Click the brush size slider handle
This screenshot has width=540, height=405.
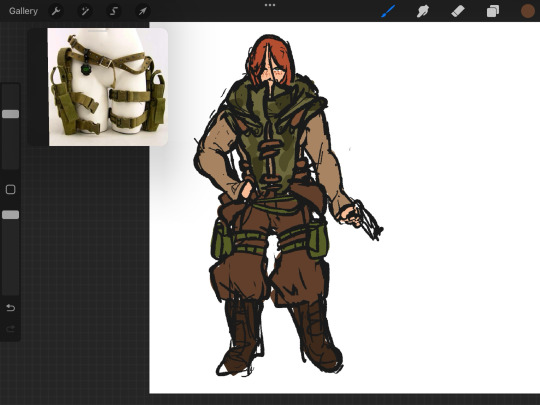[11, 114]
